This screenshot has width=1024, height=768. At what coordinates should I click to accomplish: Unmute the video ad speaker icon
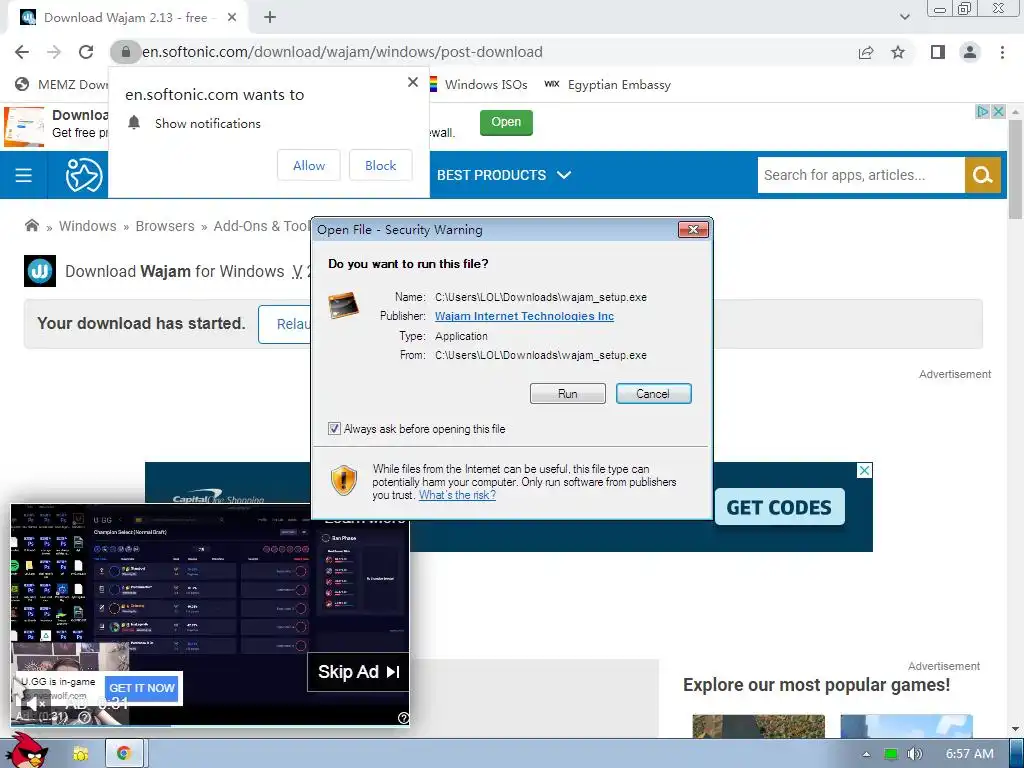[34, 705]
